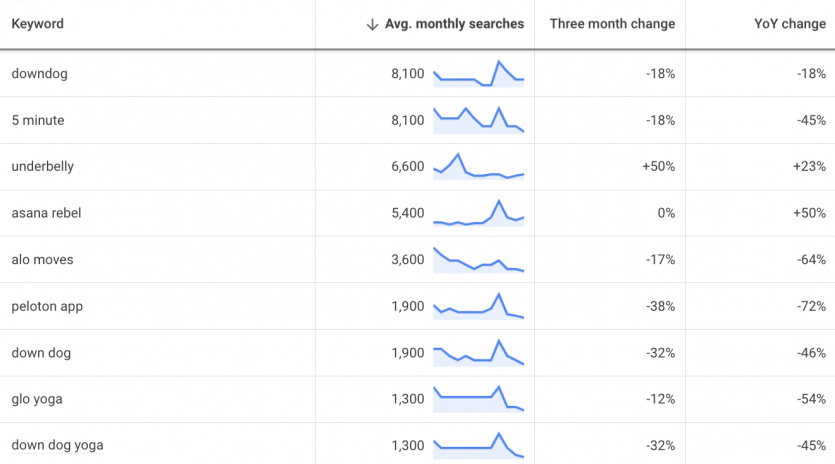Click the -72% YoY change for peloton app

811,306
